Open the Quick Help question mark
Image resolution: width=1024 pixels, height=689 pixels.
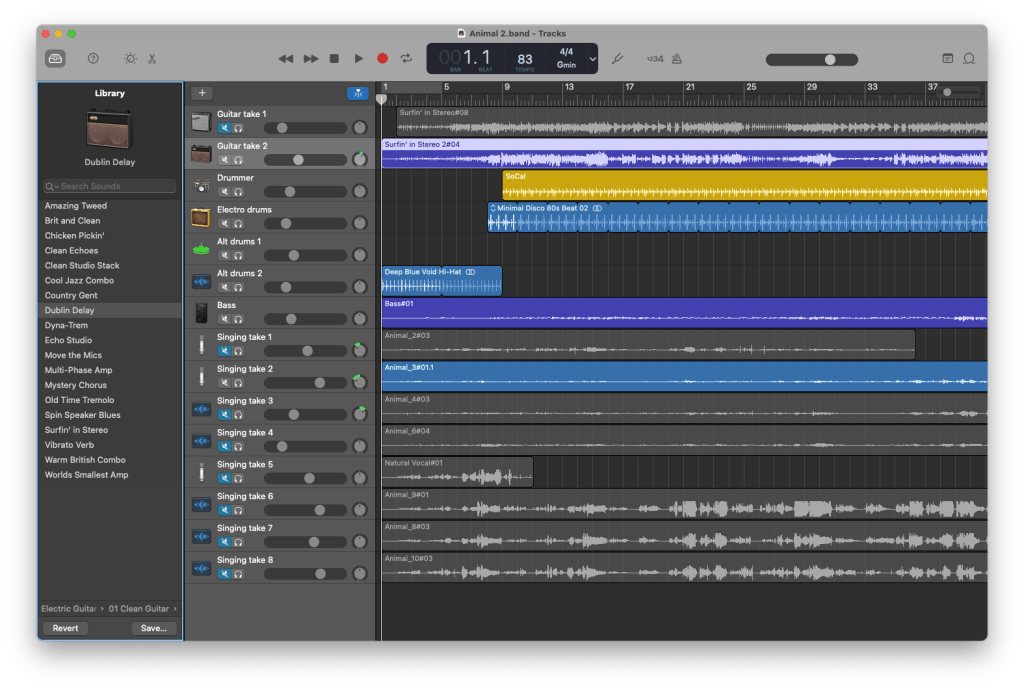click(x=93, y=59)
